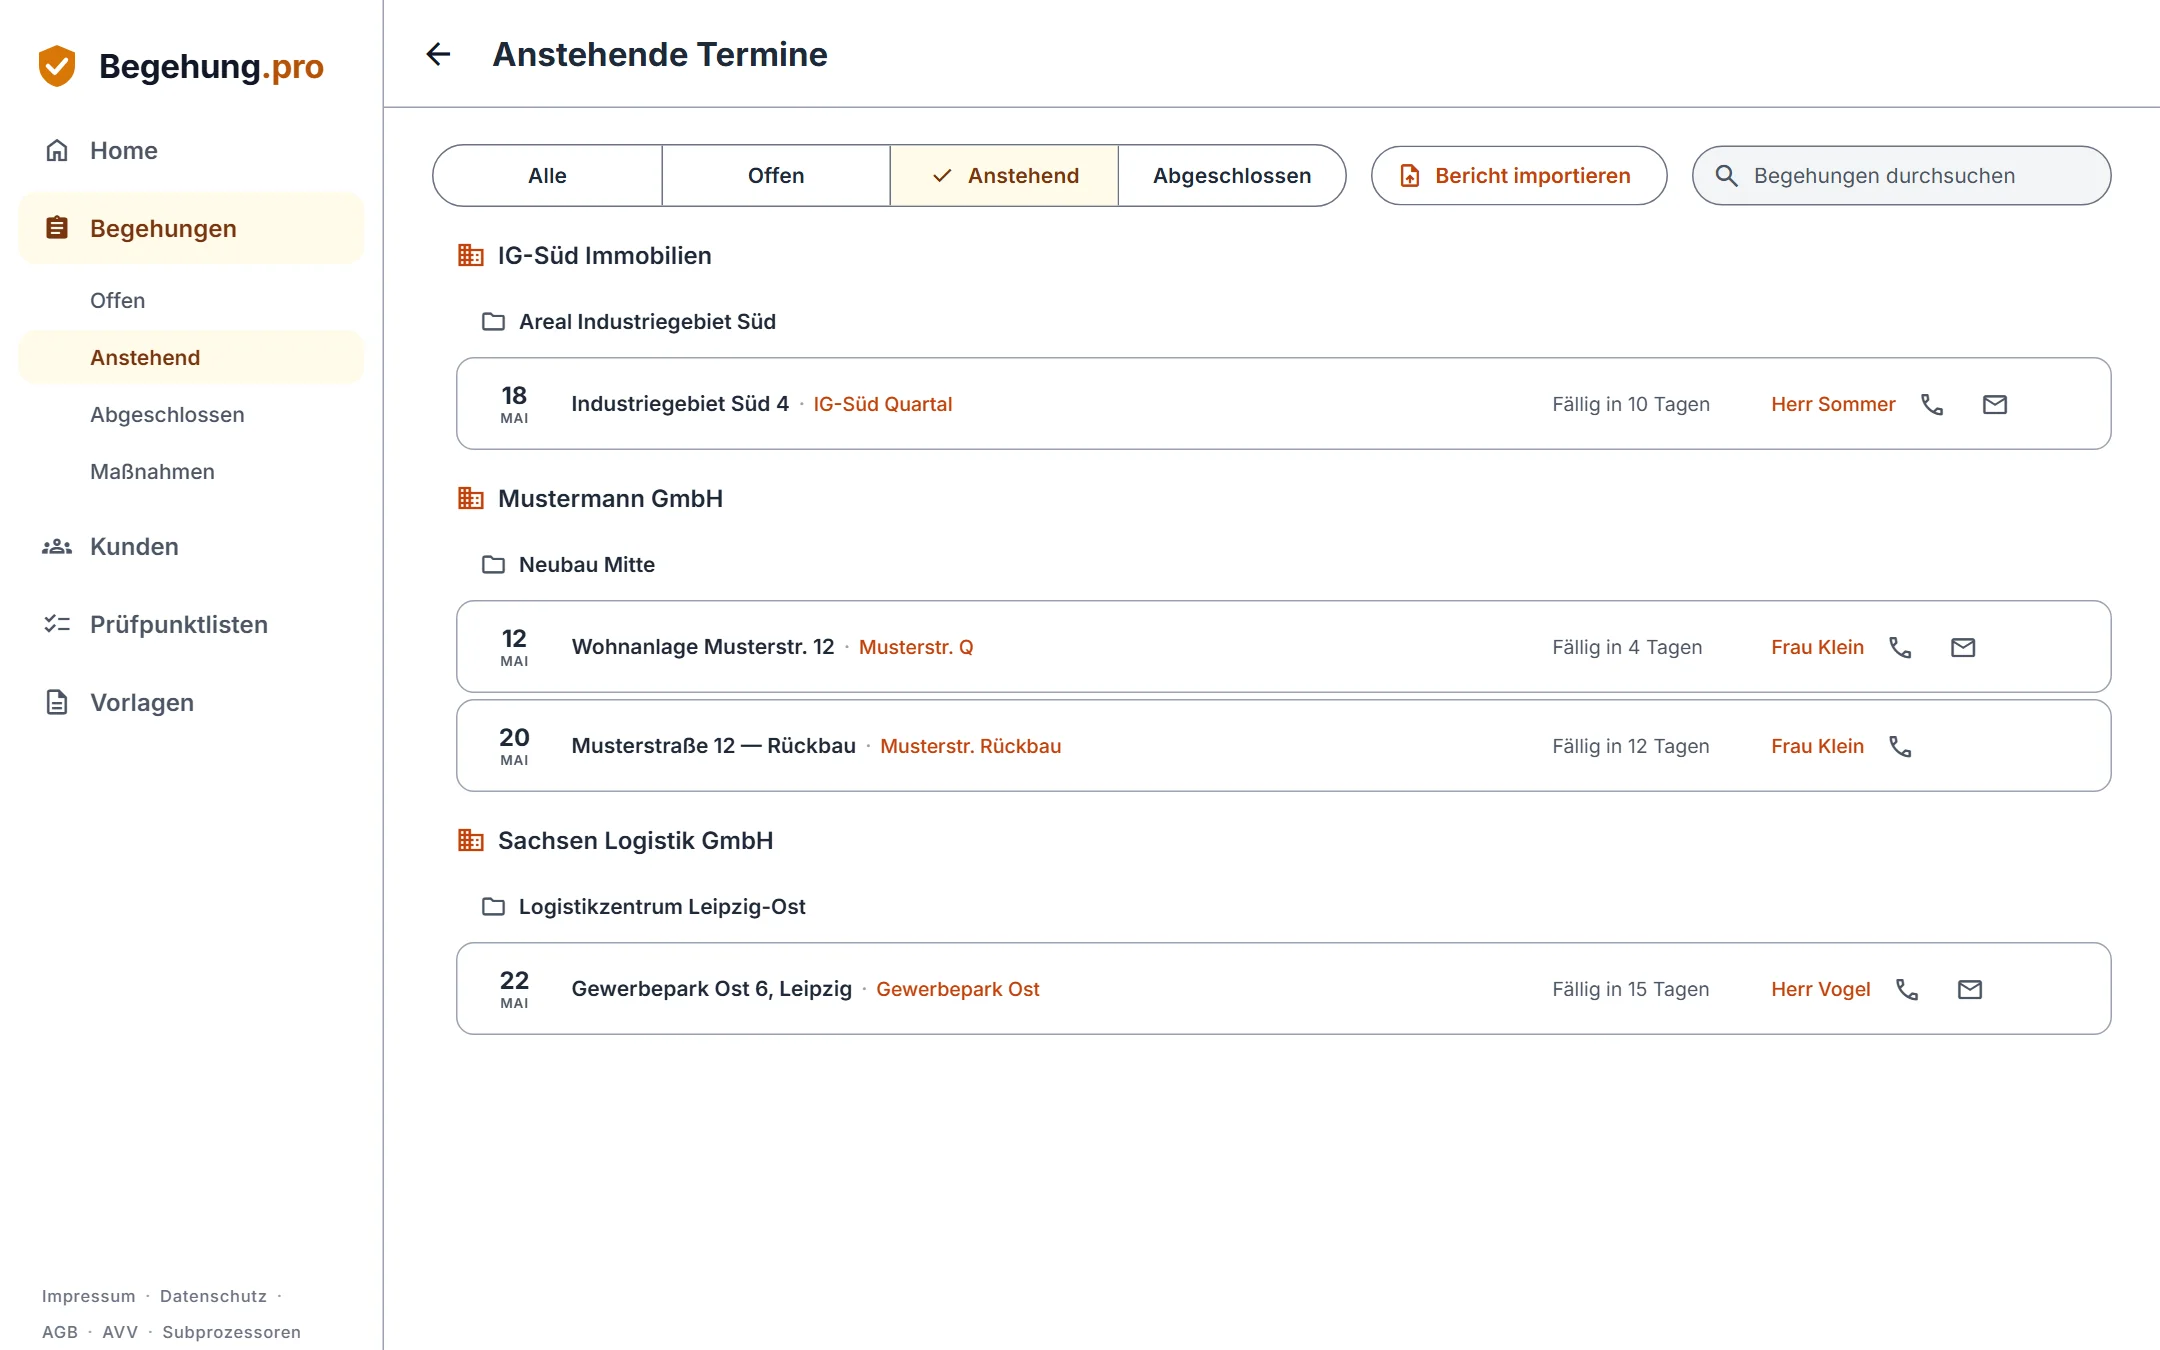Click phone icon in Wohnanlage Musterstr. 12 row
The height and width of the screenshot is (1350, 2160).
pos(1900,647)
